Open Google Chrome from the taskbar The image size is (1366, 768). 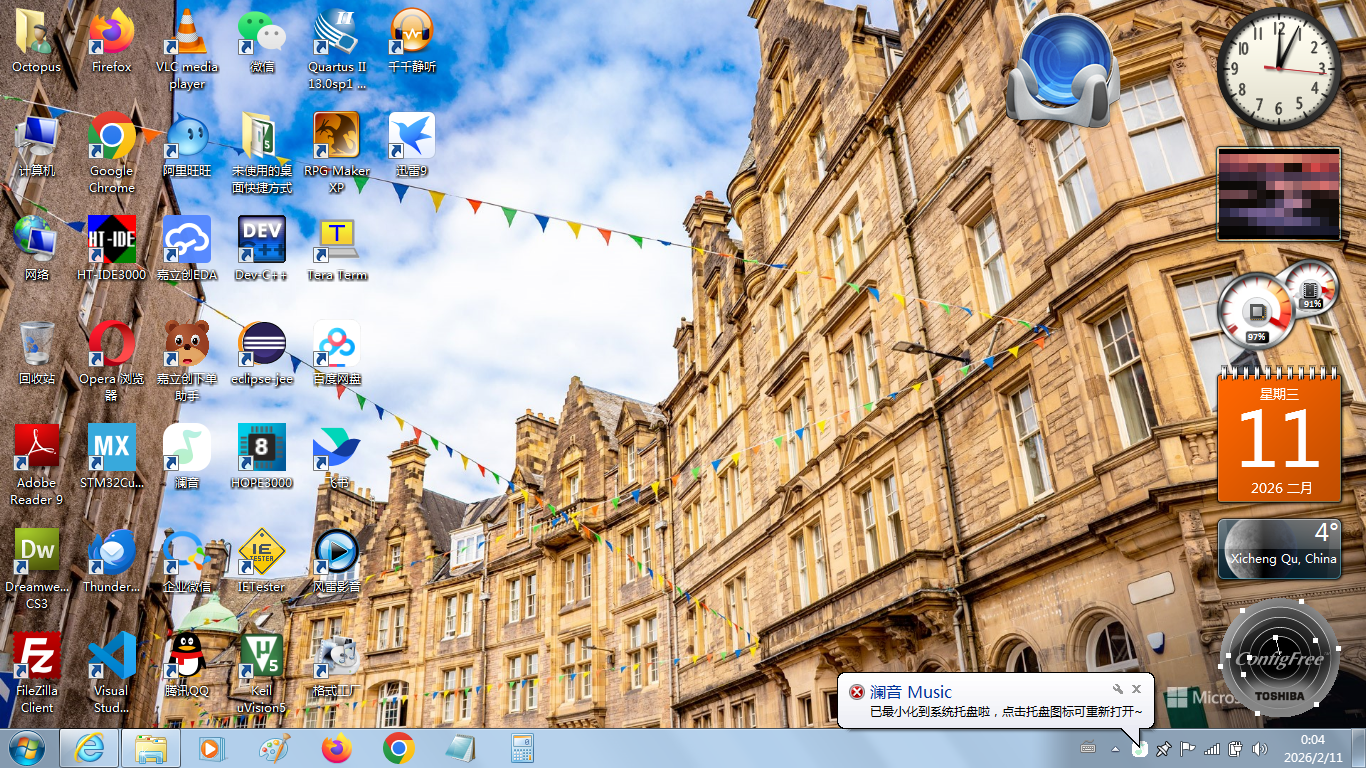point(399,748)
